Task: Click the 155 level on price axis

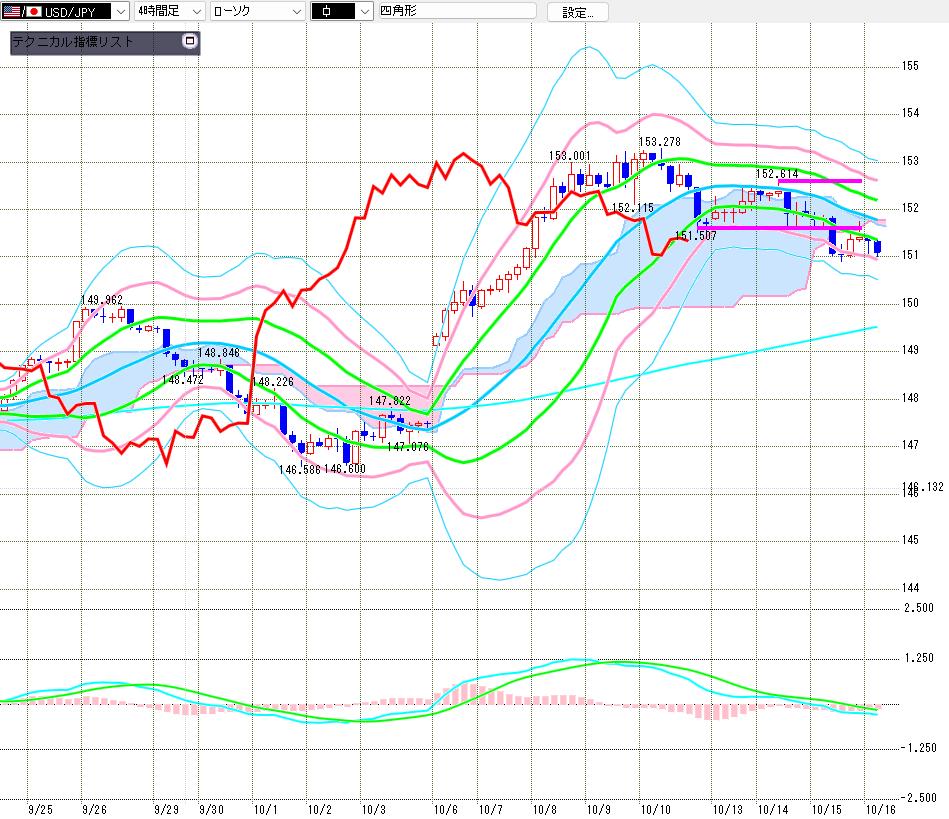Action: [910, 66]
